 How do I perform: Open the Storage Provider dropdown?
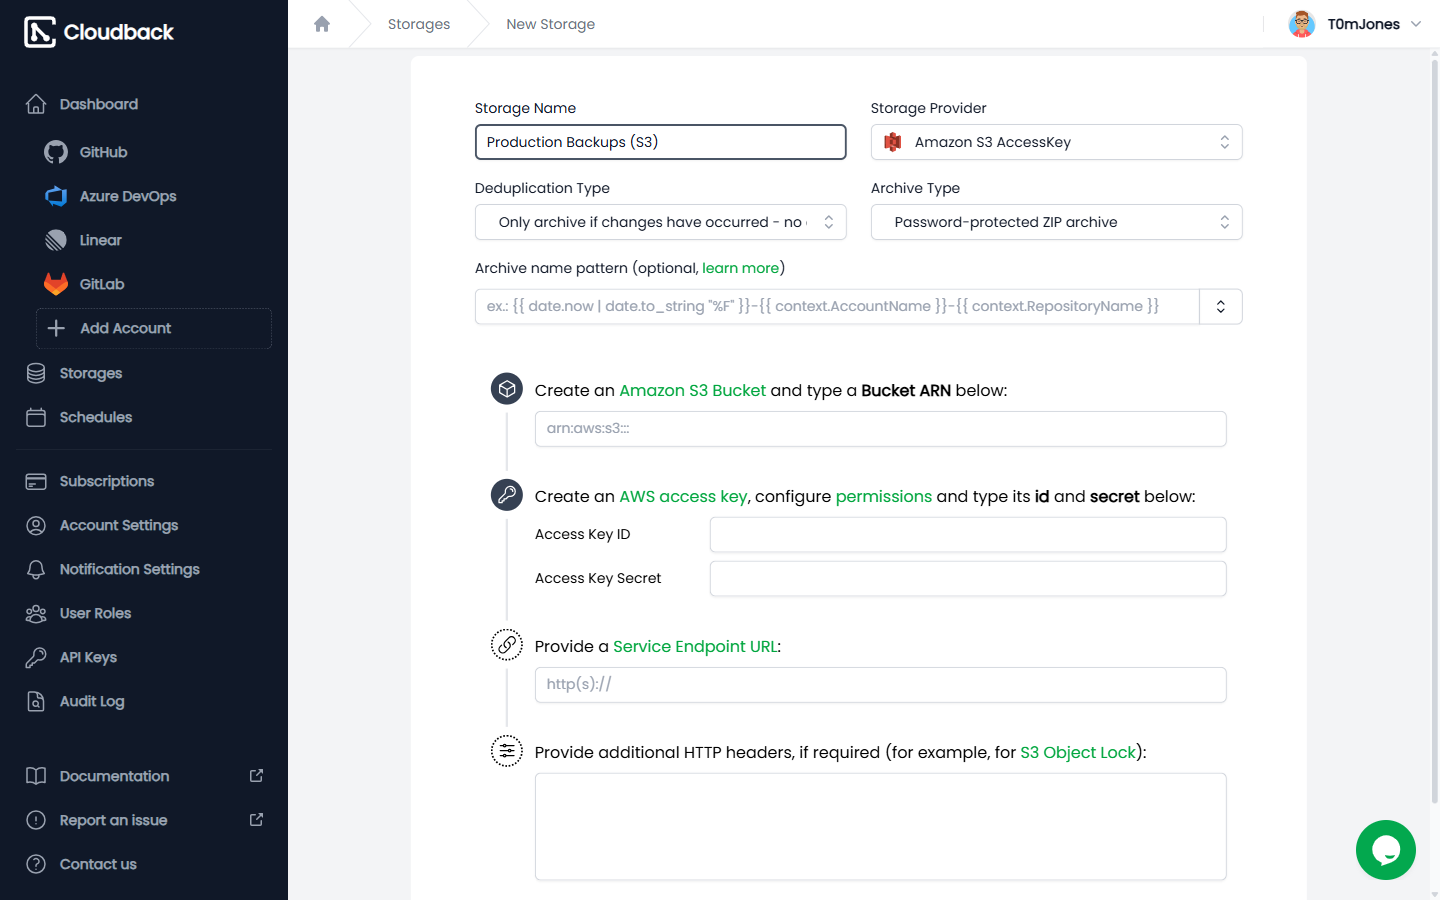1056,142
